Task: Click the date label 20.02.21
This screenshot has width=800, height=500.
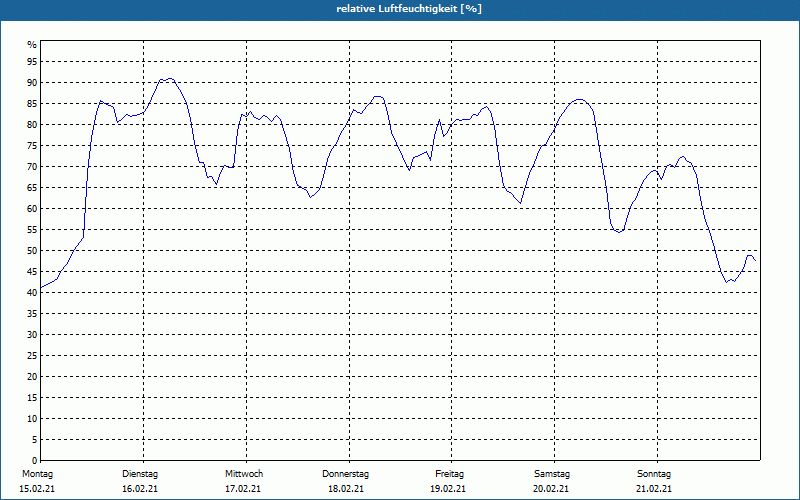Action: coord(551,489)
